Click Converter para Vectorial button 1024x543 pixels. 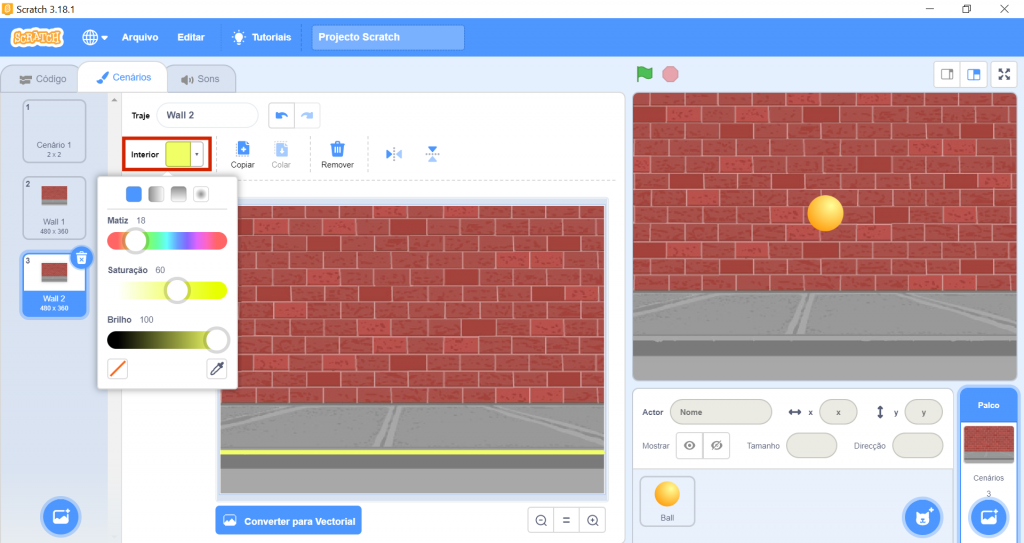click(x=289, y=521)
